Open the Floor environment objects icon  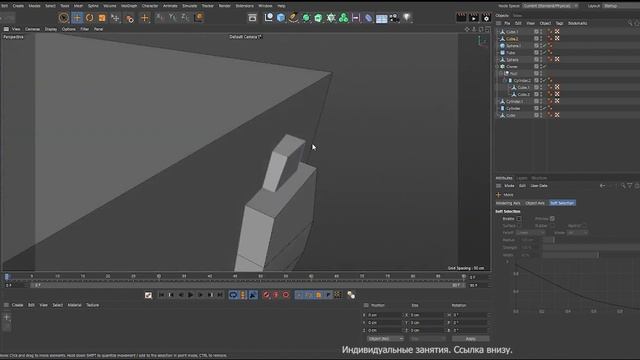click(x=381, y=18)
